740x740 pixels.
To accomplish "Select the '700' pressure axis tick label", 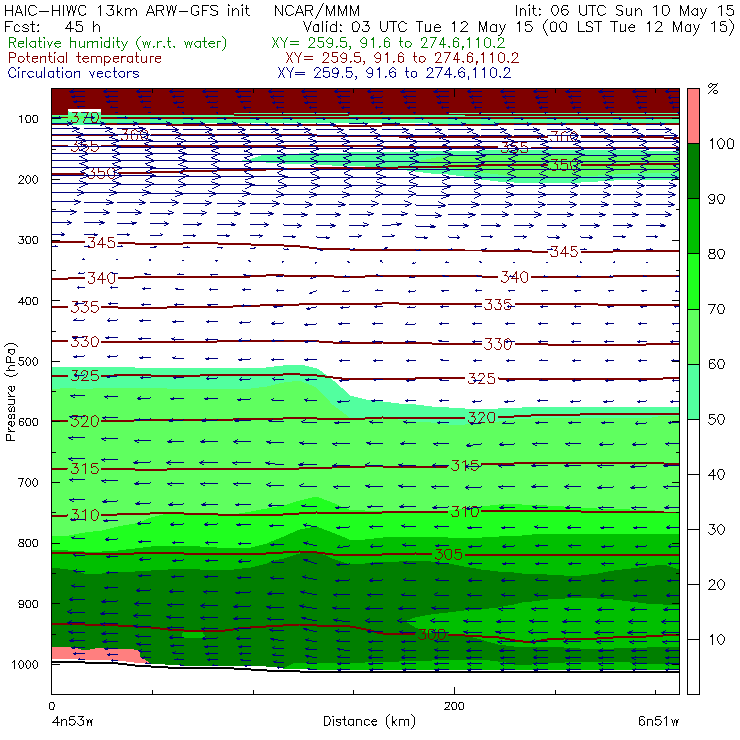I will coord(28,483).
